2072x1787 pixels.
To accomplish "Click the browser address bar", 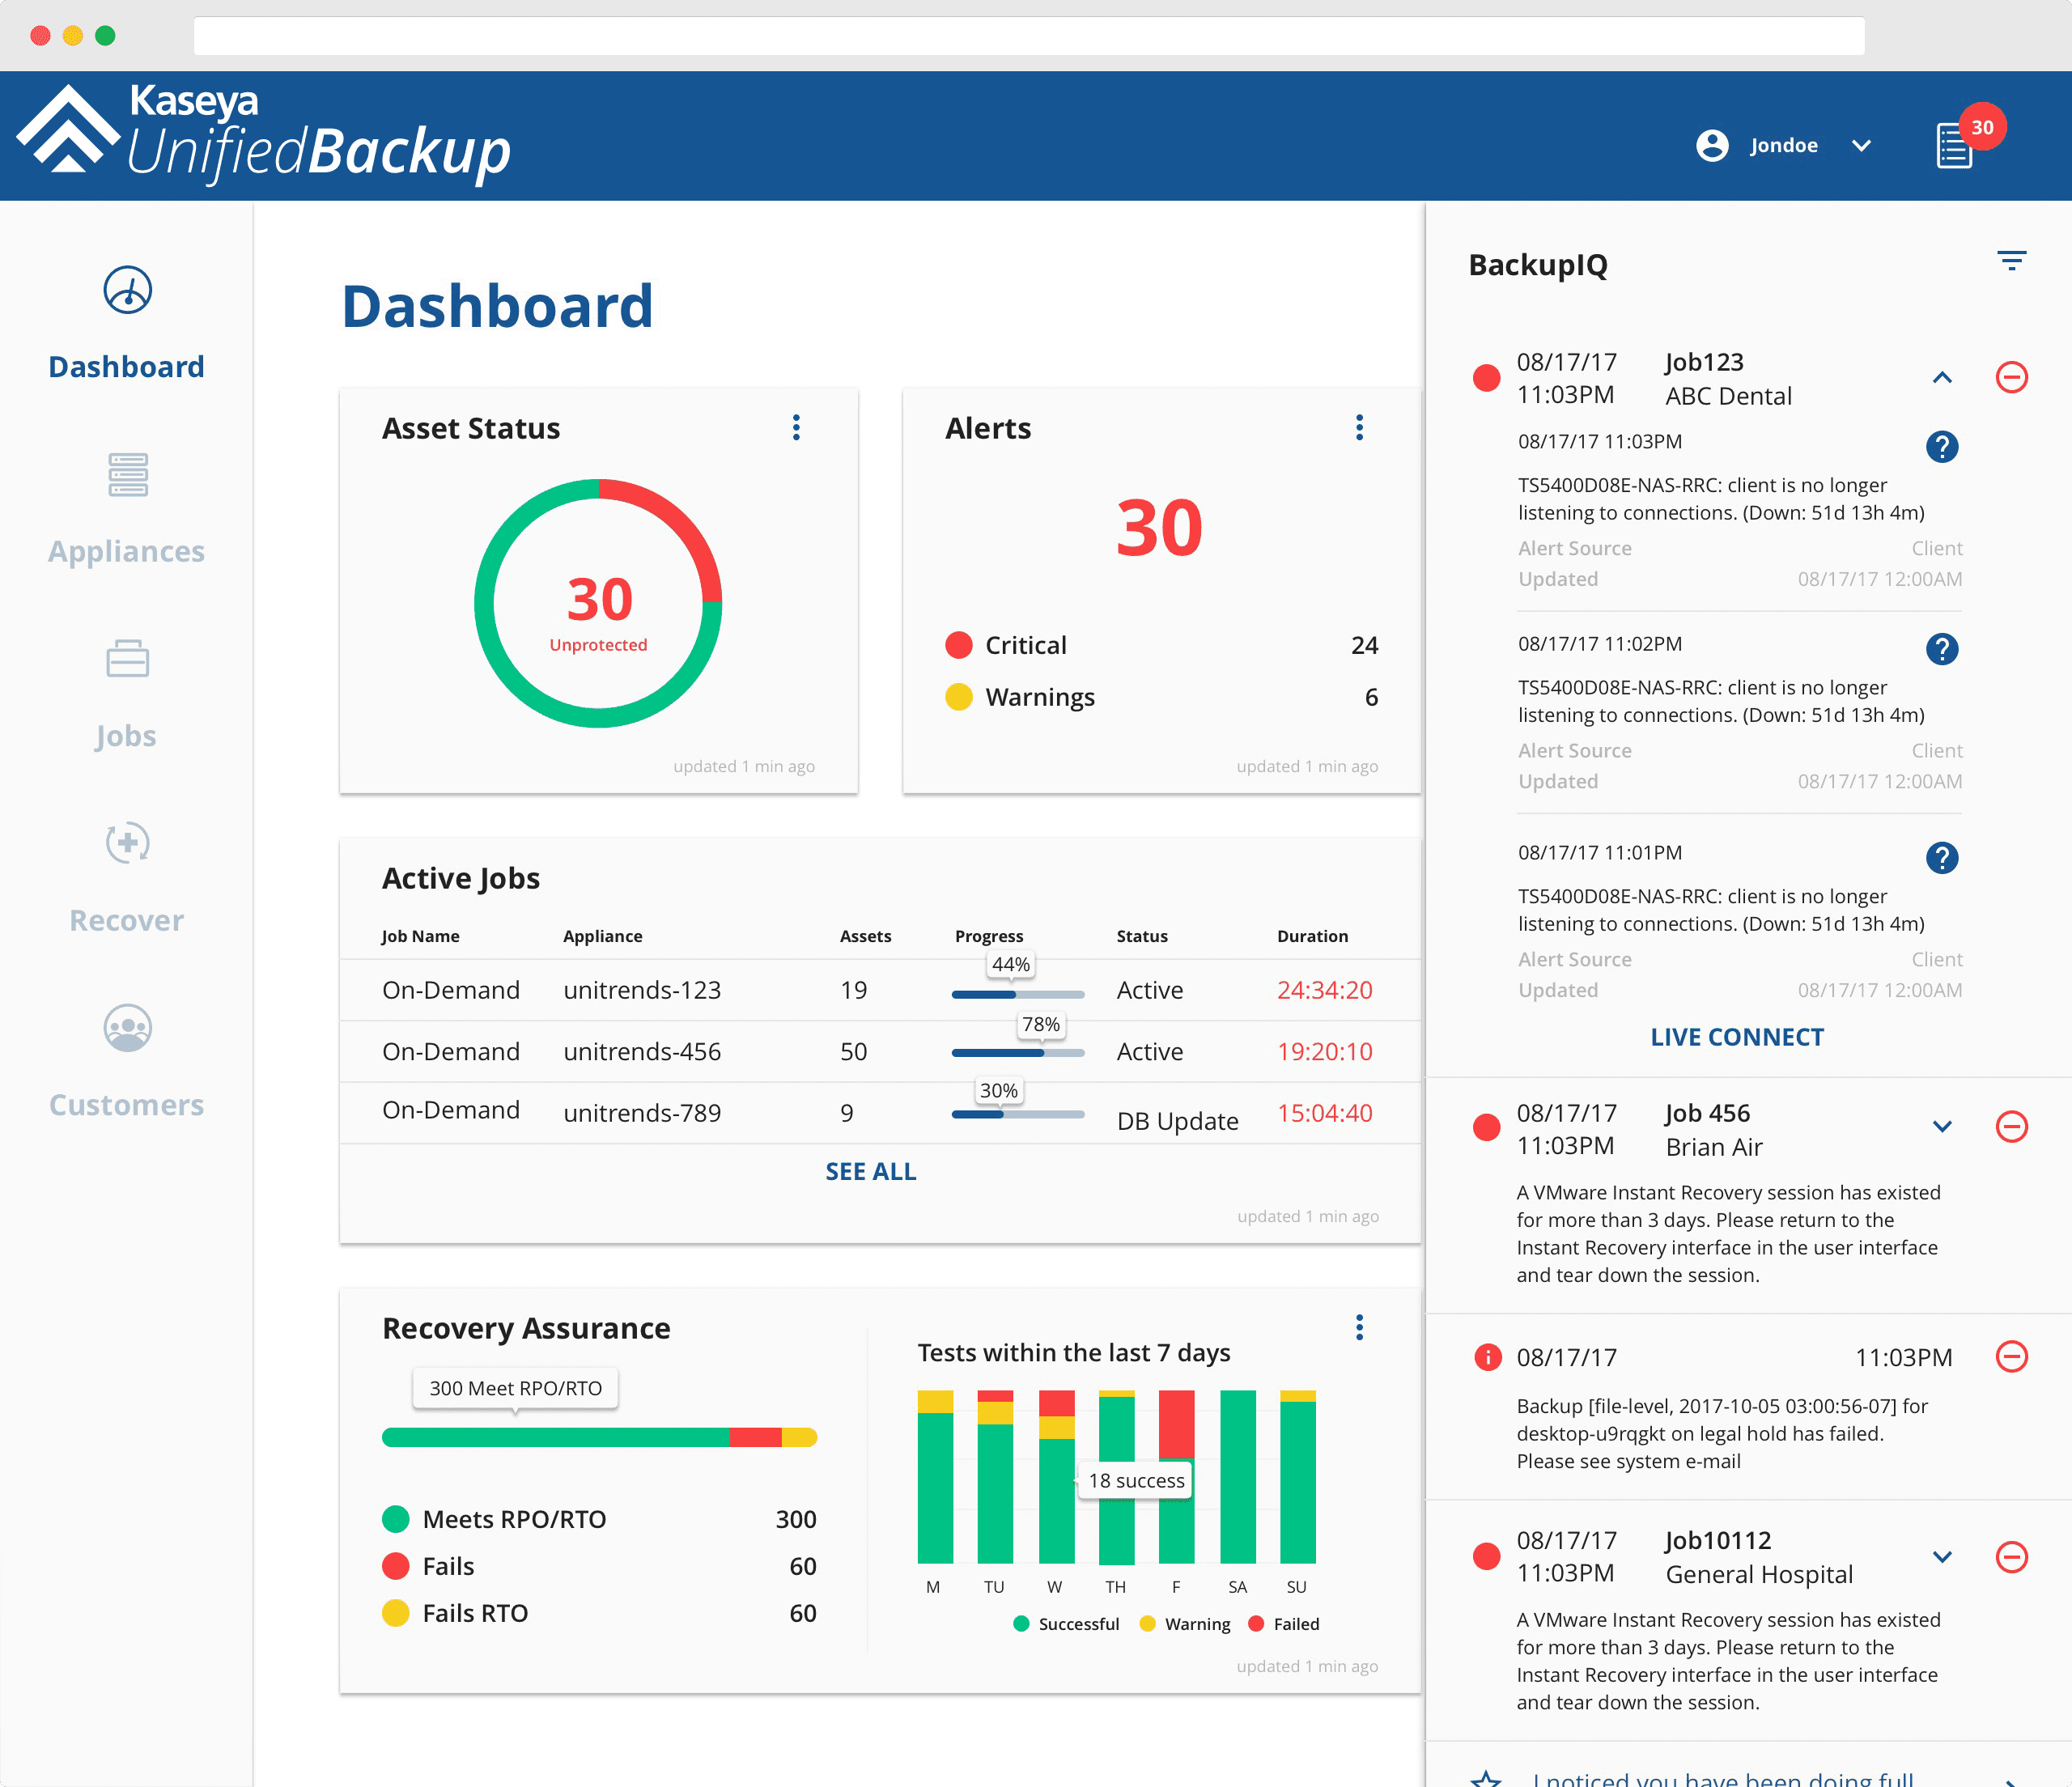I will pyautogui.click(x=1028, y=36).
